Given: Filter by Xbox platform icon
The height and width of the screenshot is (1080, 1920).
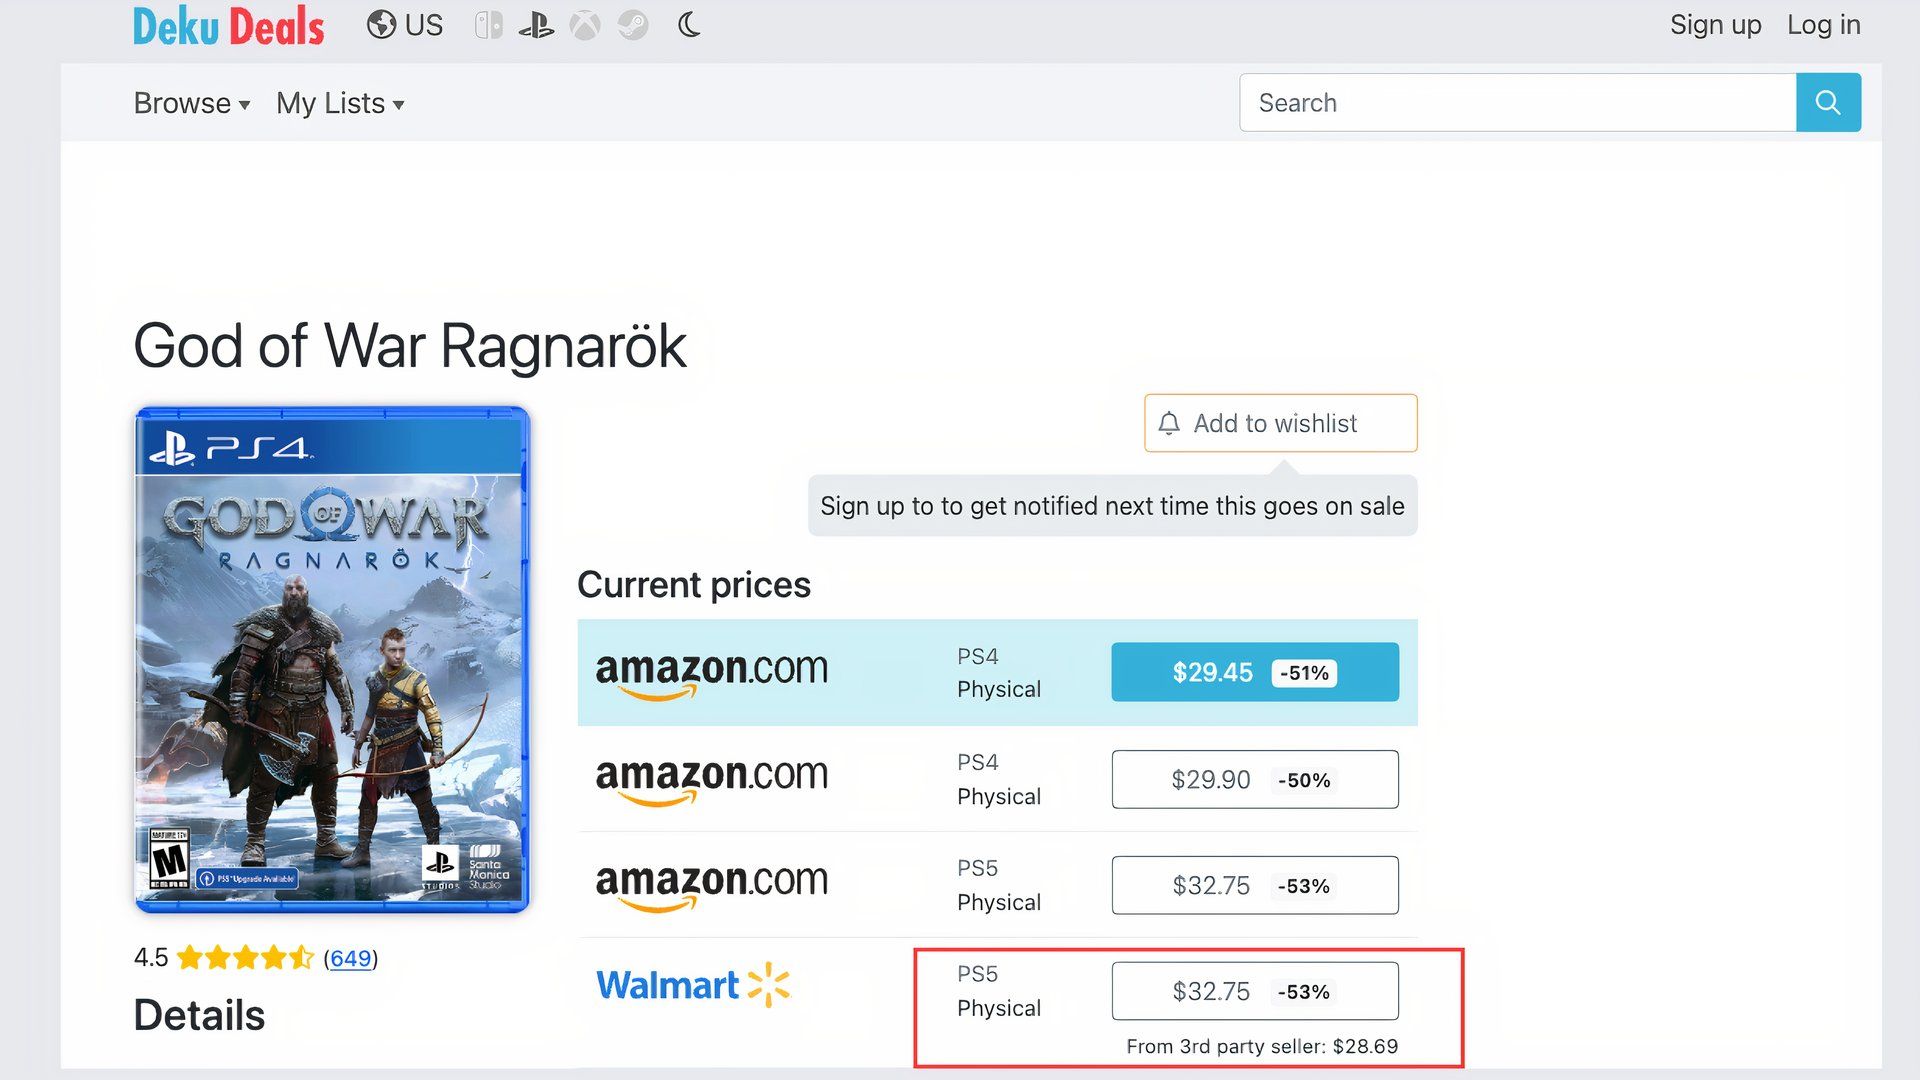Looking at the screenshot, I should click(x=585, y=25).
